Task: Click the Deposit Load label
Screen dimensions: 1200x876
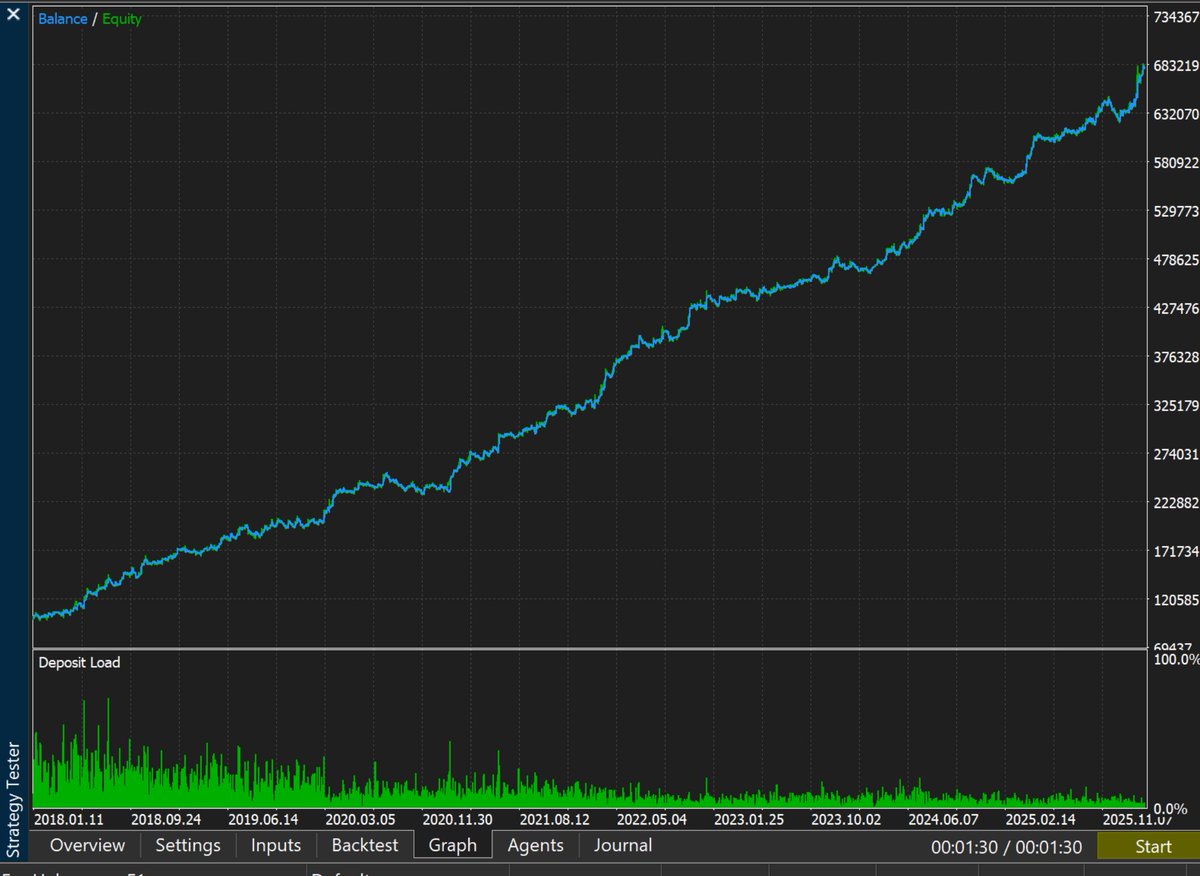Action: click(79, 662)
